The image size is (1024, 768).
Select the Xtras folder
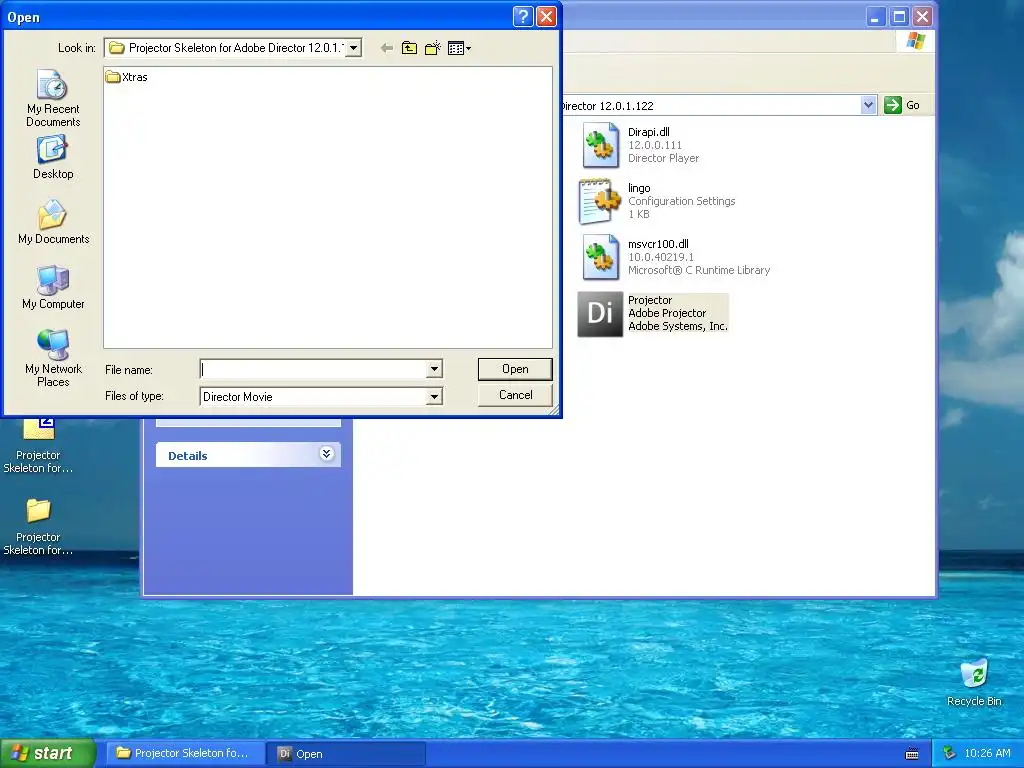pos(127,77)
